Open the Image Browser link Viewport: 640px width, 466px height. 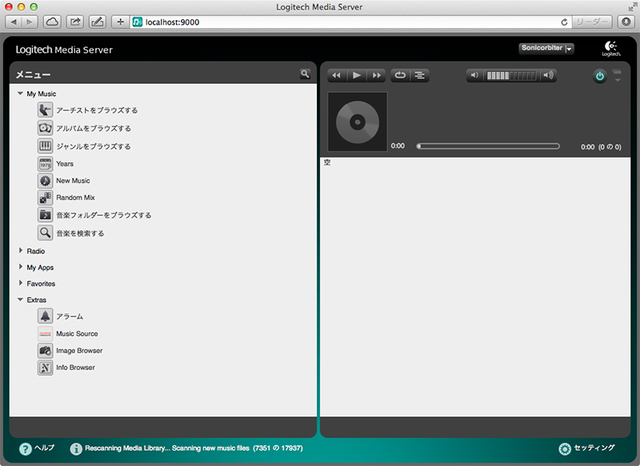click(79, 351)
